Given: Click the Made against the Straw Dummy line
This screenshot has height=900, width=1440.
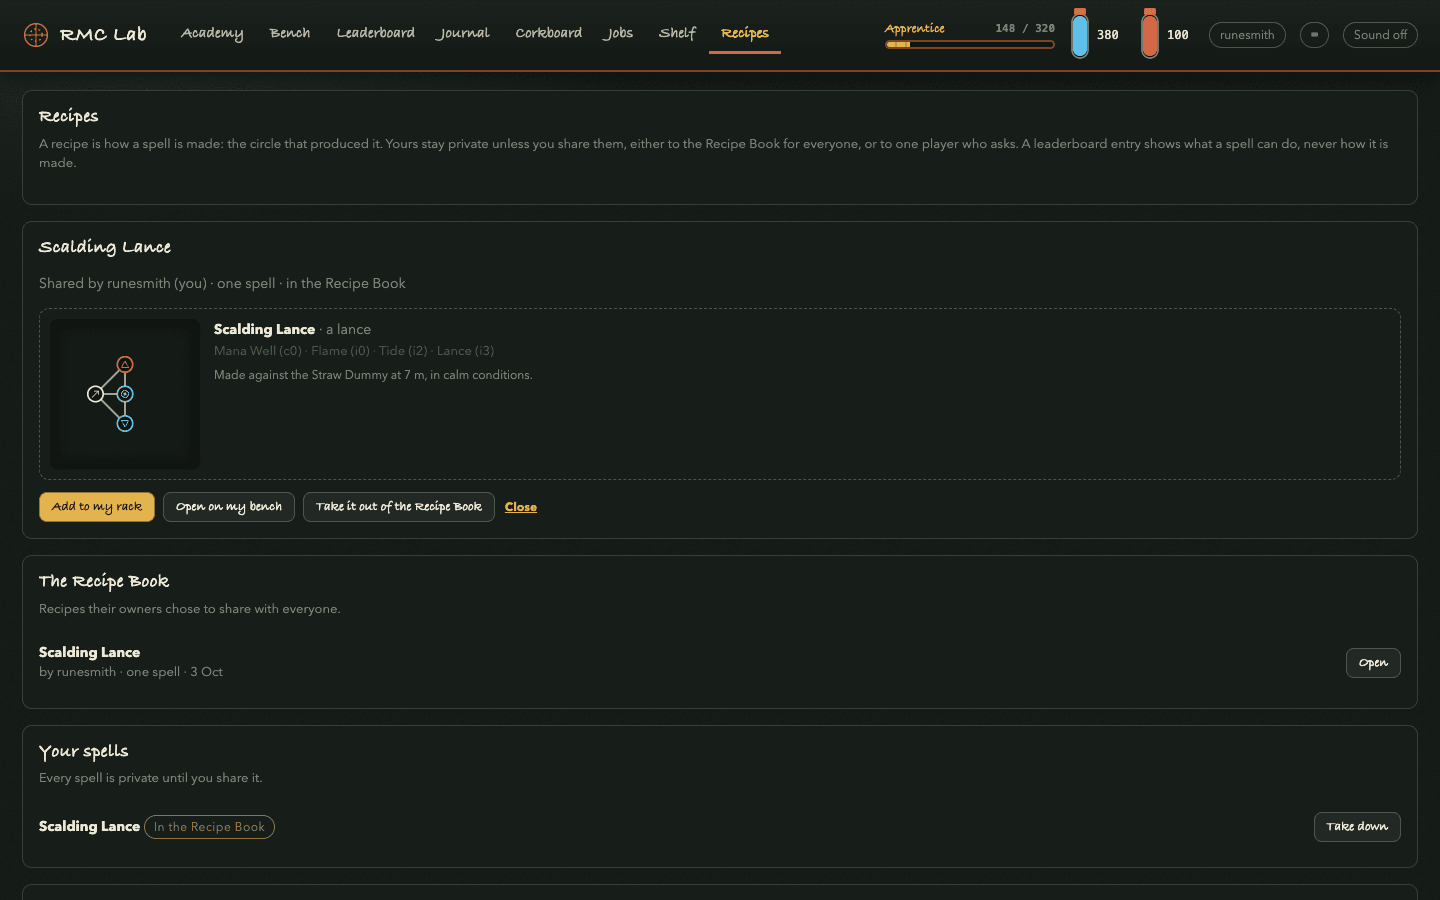Looking at the screenshot, I should coord(373,375).
